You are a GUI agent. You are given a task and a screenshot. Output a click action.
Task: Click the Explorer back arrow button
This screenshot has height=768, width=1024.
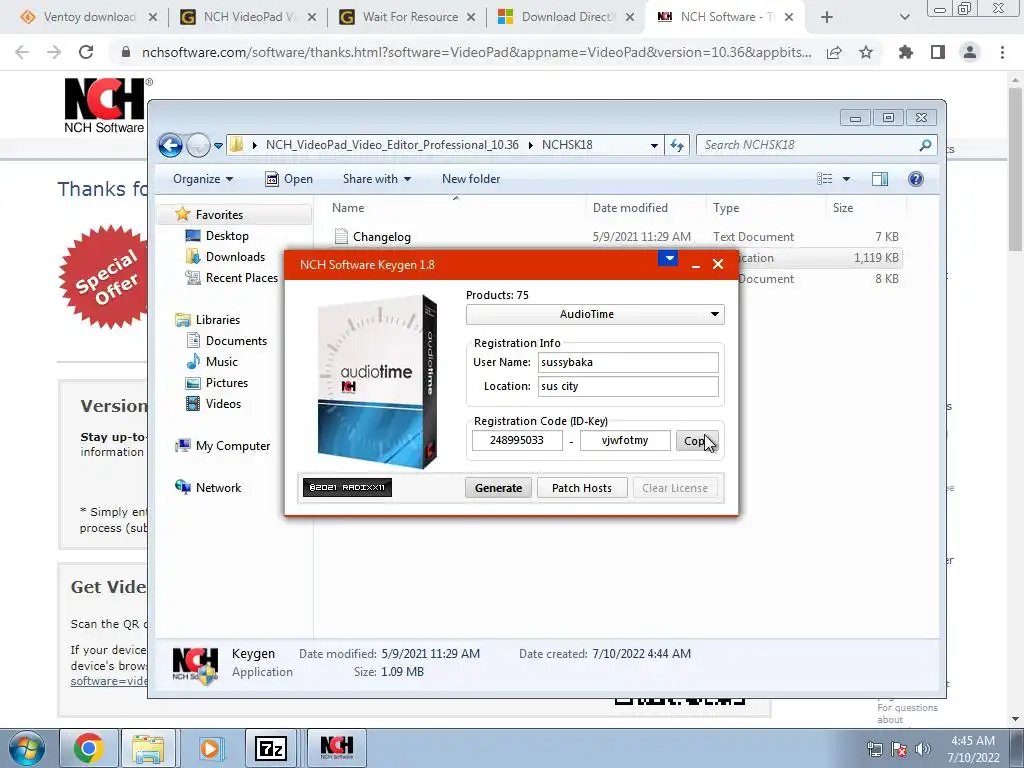pyautogui.click(x=170, y=145)
